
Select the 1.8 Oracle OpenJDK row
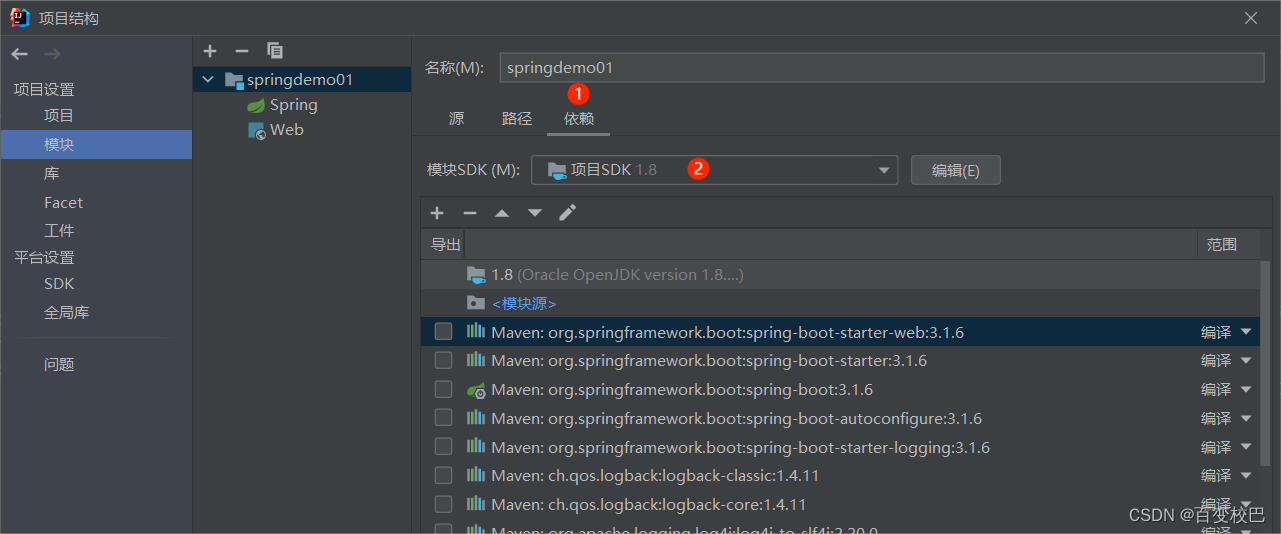[840, 274]
